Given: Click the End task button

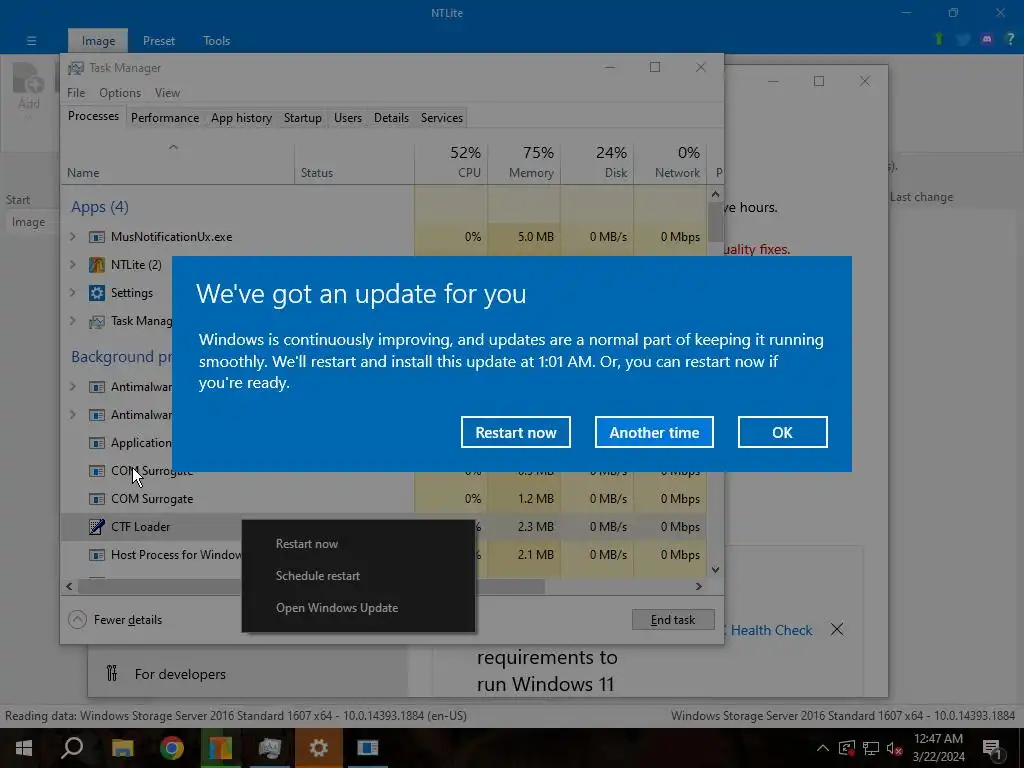Looking at the screenshot, I should point(673,620).
